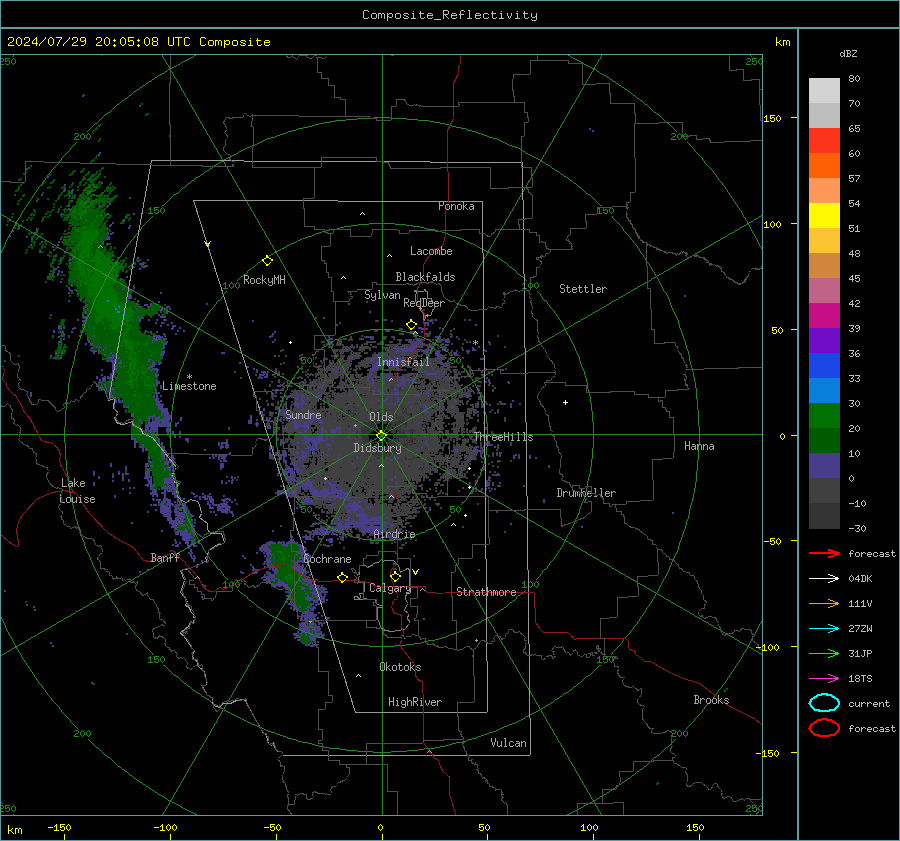Click the RedDeer city label
The height and width of the screenshot is (841, 900).
point(424,303)
